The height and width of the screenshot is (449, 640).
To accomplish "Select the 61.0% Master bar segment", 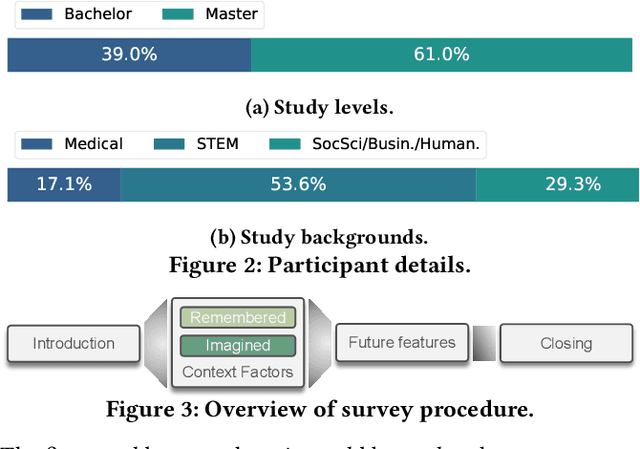I will coord(440,55).
